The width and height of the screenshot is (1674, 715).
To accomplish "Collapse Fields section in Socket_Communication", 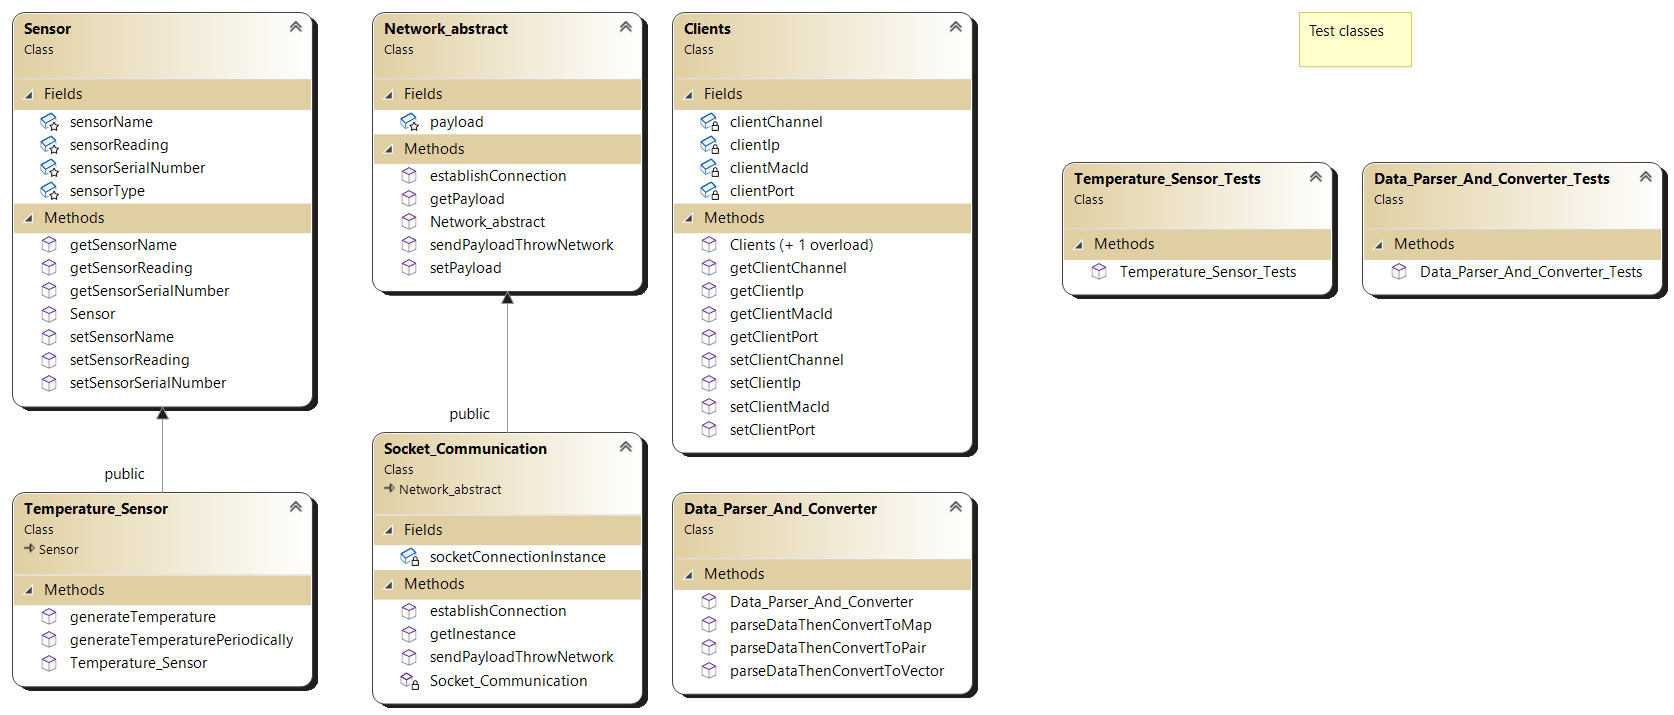I will click(389, 531).
